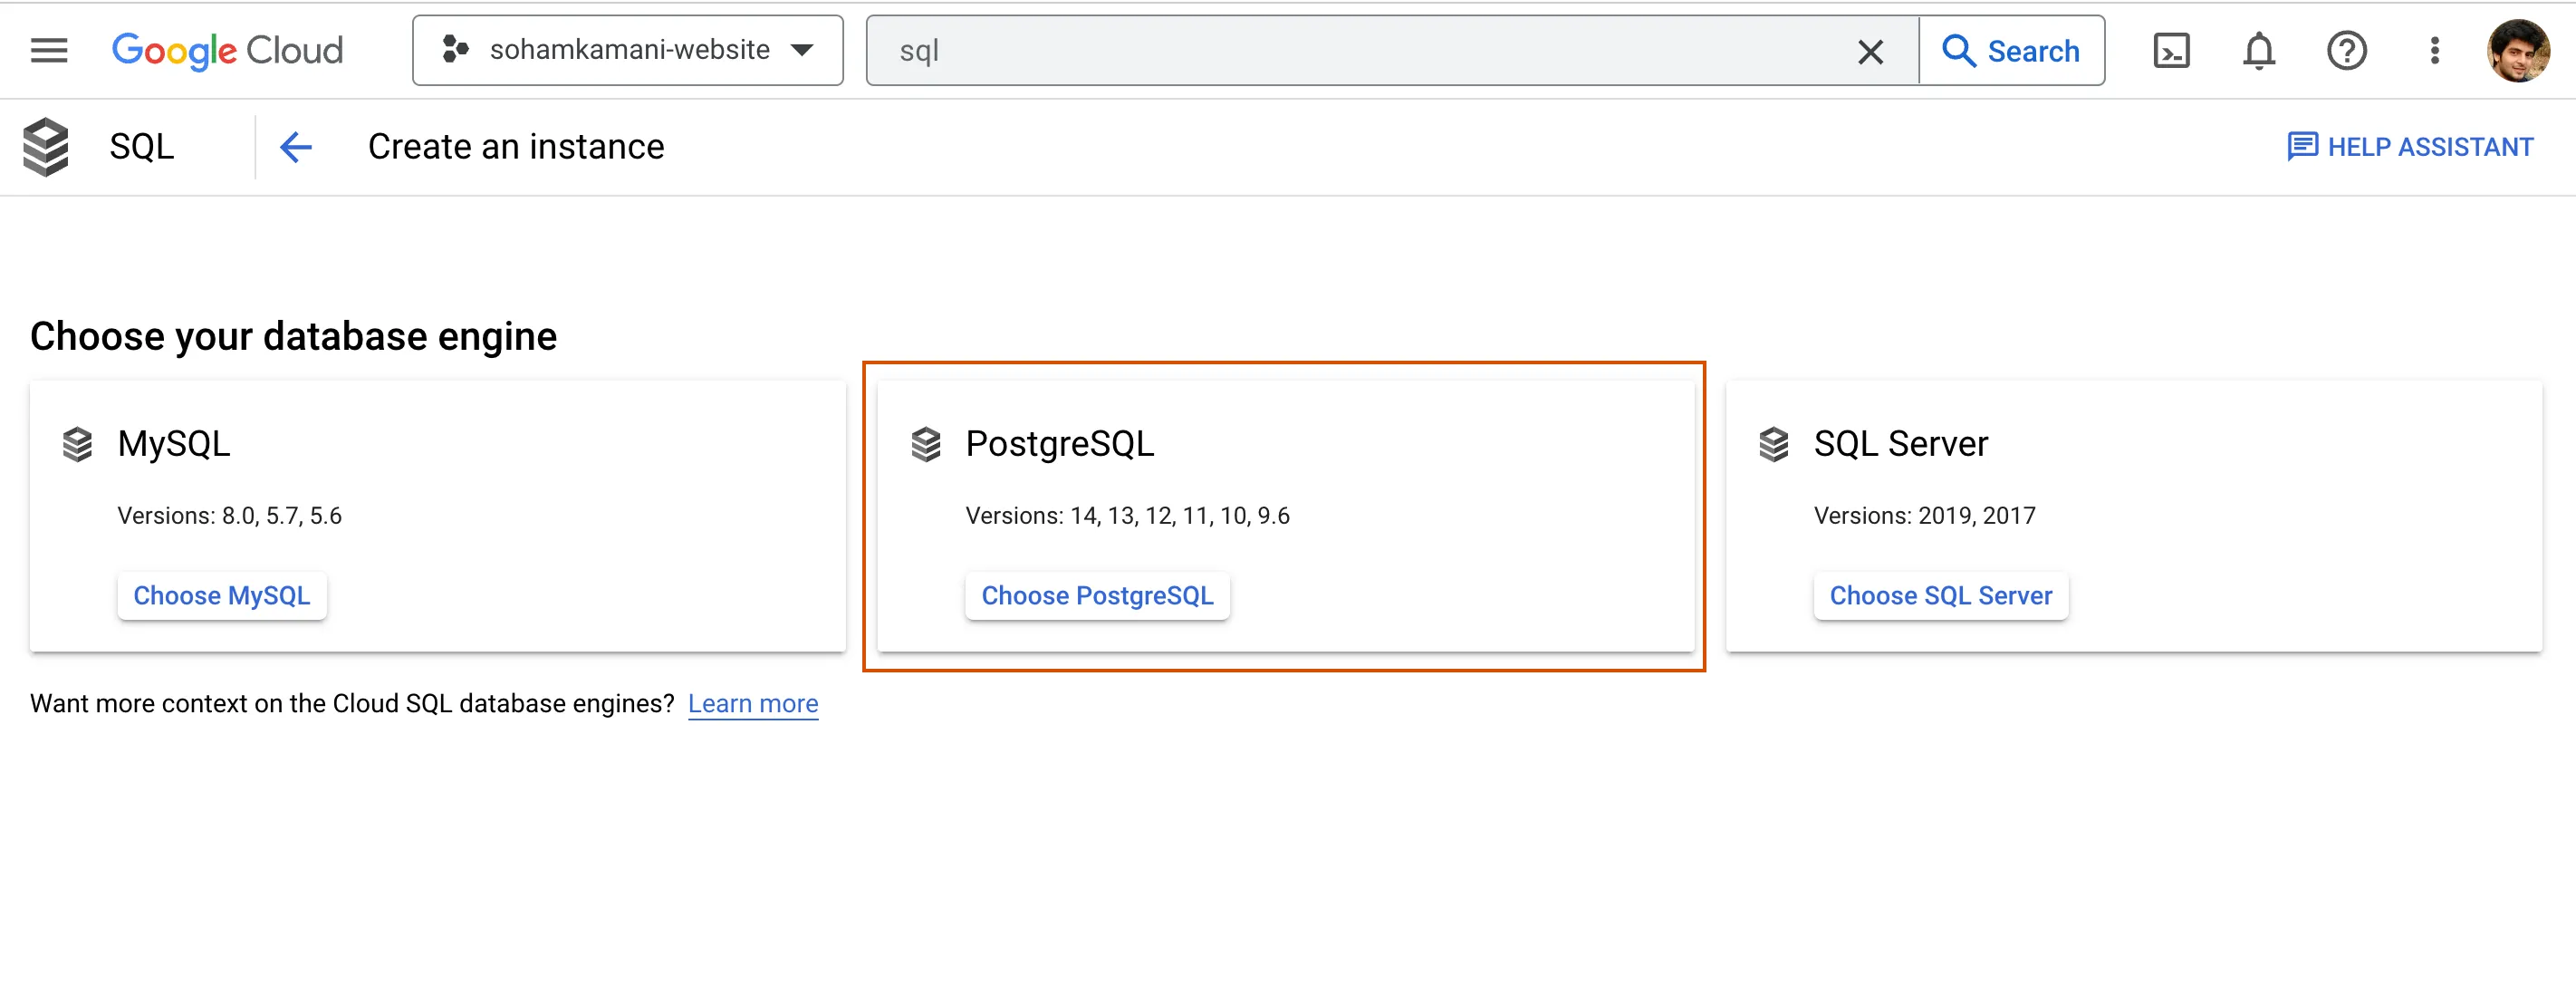
Task: Open the hamburger navigation menu
Action: [49, 50]
